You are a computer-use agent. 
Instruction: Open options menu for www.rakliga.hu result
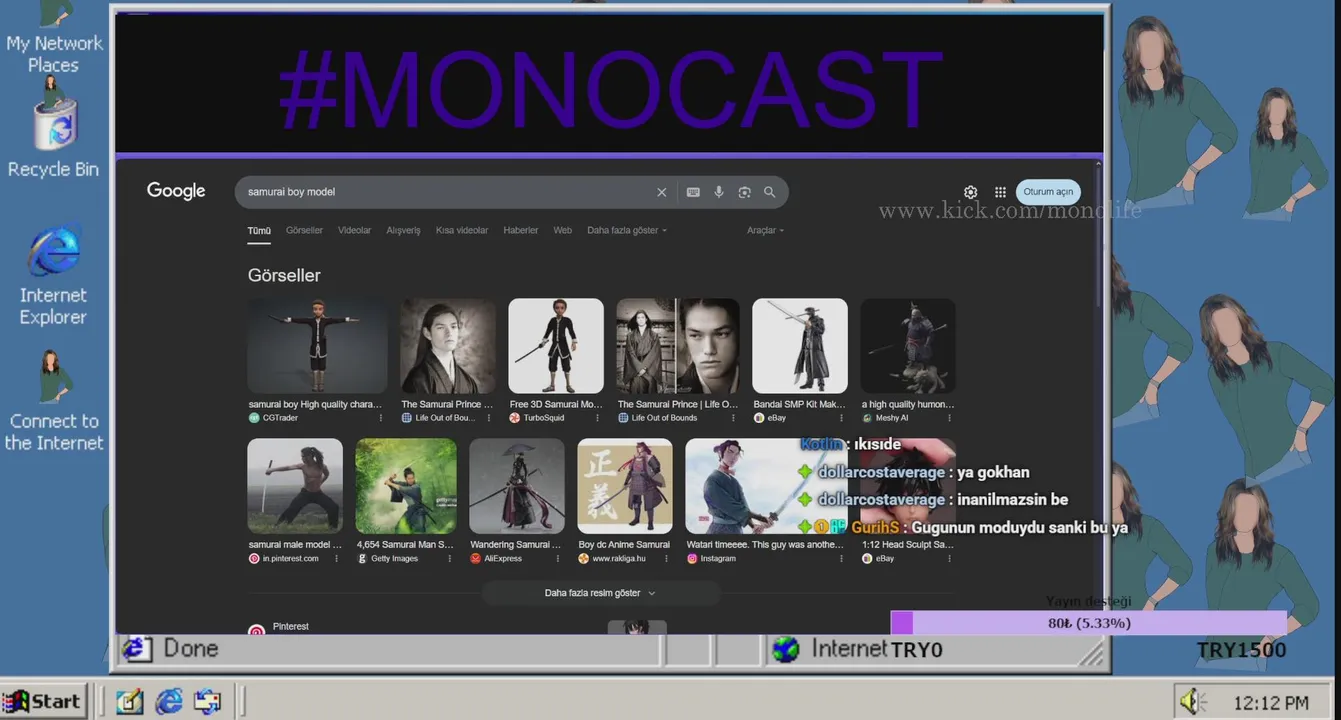coord(666,559)
